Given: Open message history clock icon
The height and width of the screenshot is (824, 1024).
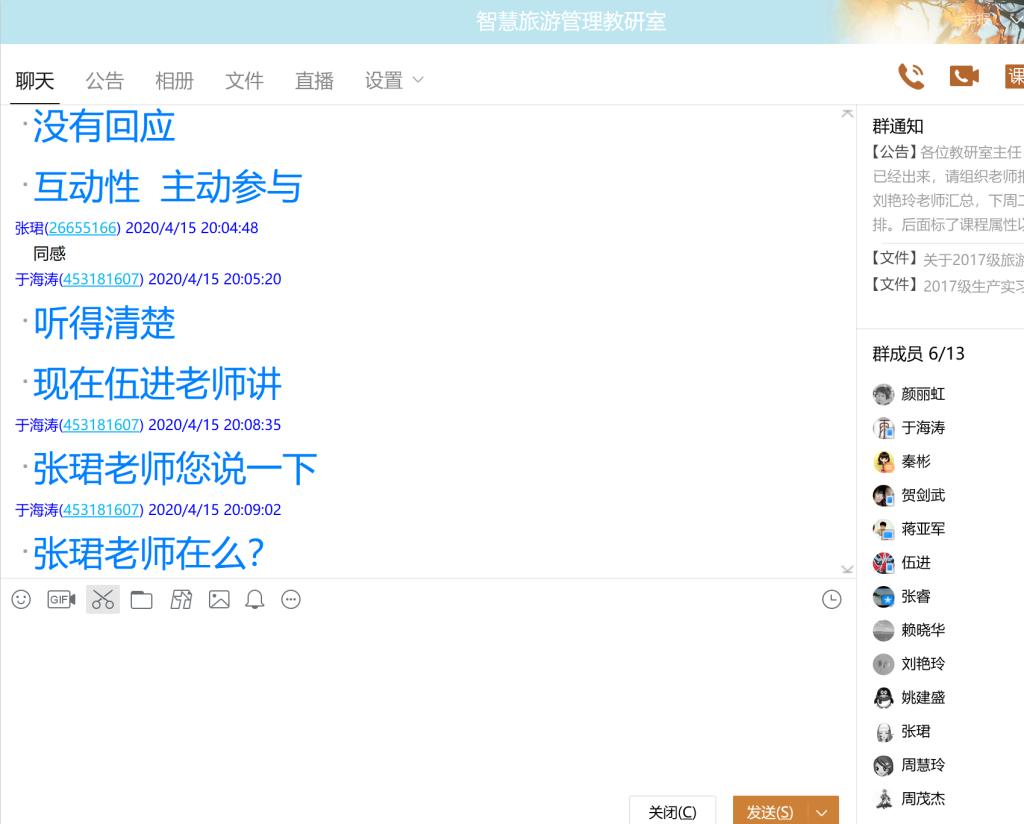Looking at the screenshot, I should tap(831, 600).
